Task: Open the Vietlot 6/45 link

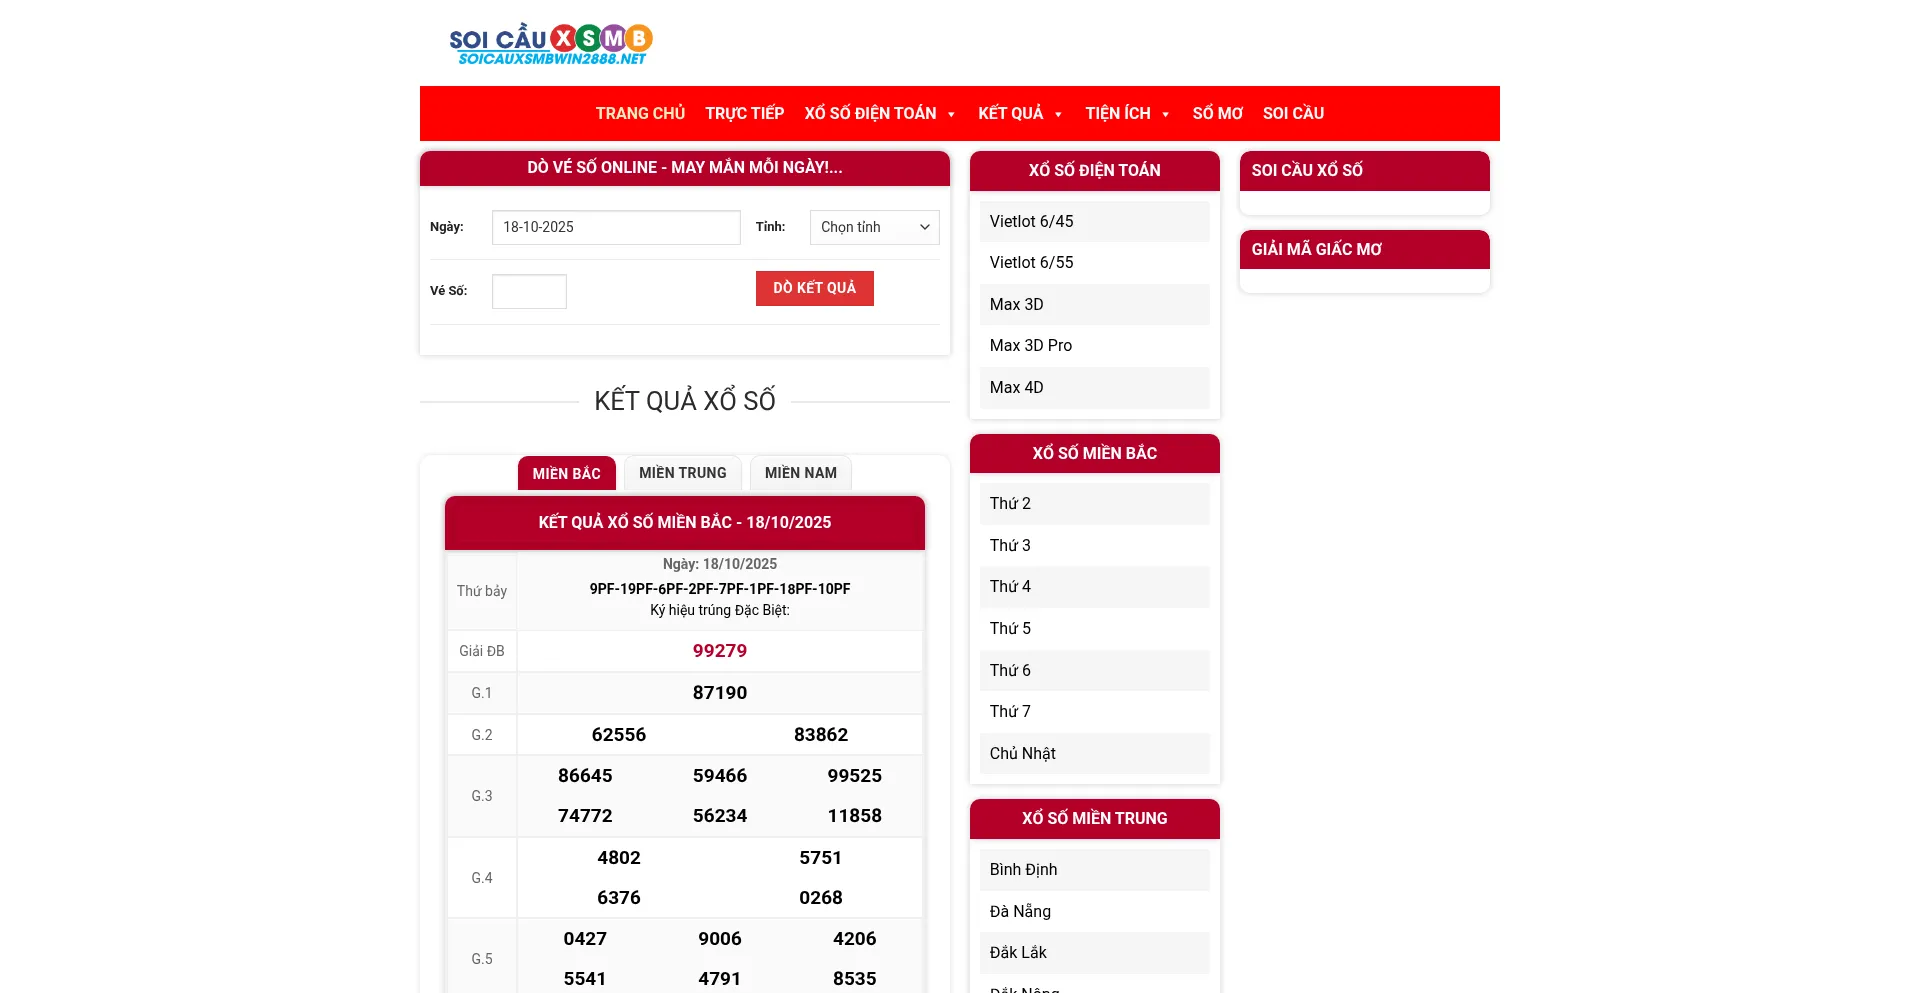Action: 1031,221
